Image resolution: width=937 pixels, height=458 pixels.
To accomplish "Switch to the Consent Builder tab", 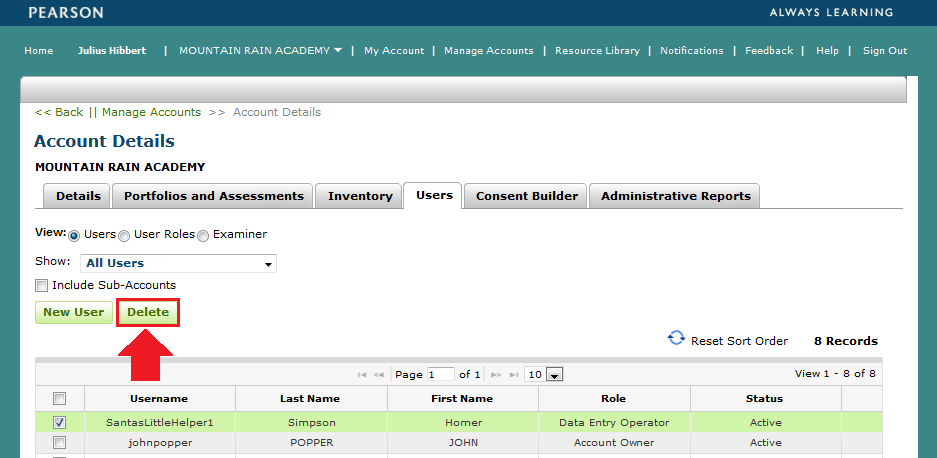I will (526, 196).
